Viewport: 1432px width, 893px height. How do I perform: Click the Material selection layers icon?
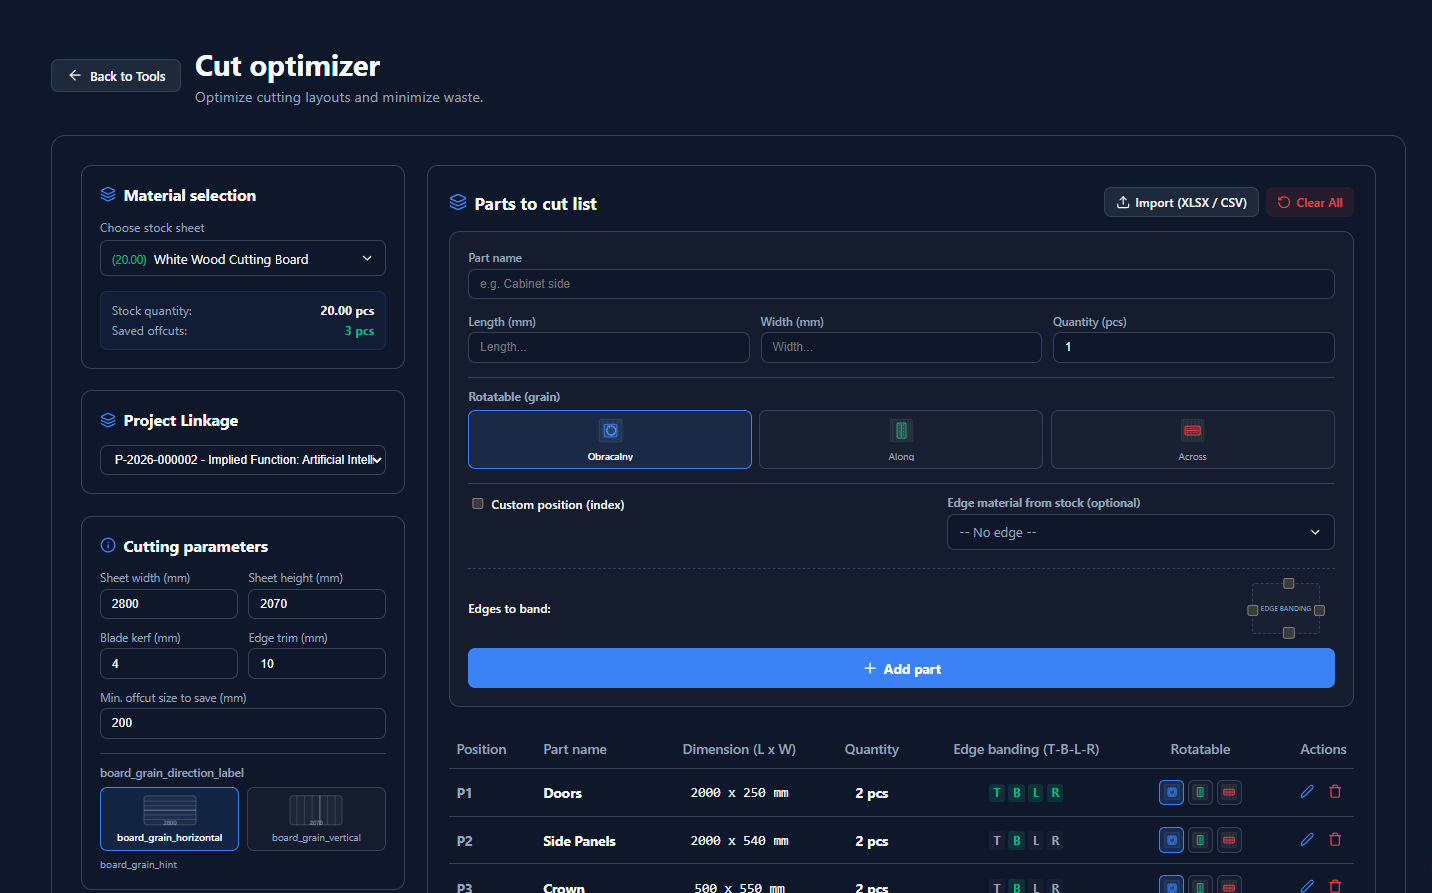[108, 194]
